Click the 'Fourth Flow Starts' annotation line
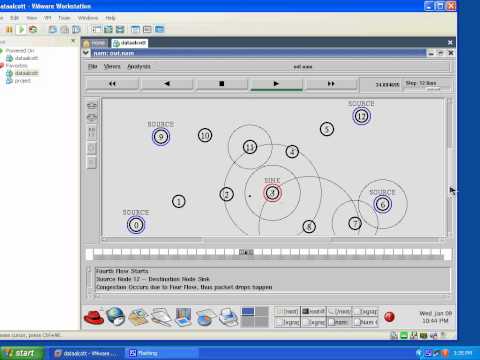The height and width of the screenshot is (360, 480). coord(122,271)
